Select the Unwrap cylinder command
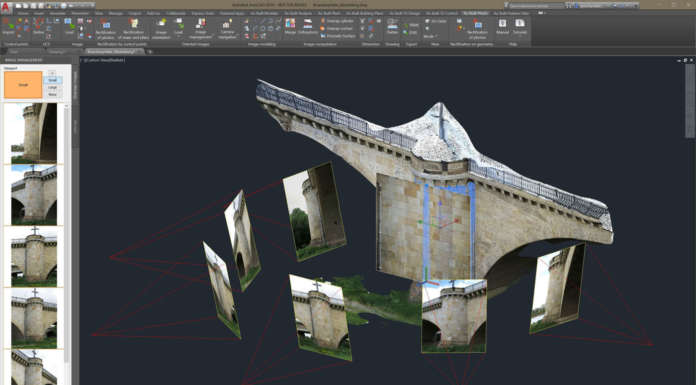The width and height of the screenshot is (696, 385). 336,21
